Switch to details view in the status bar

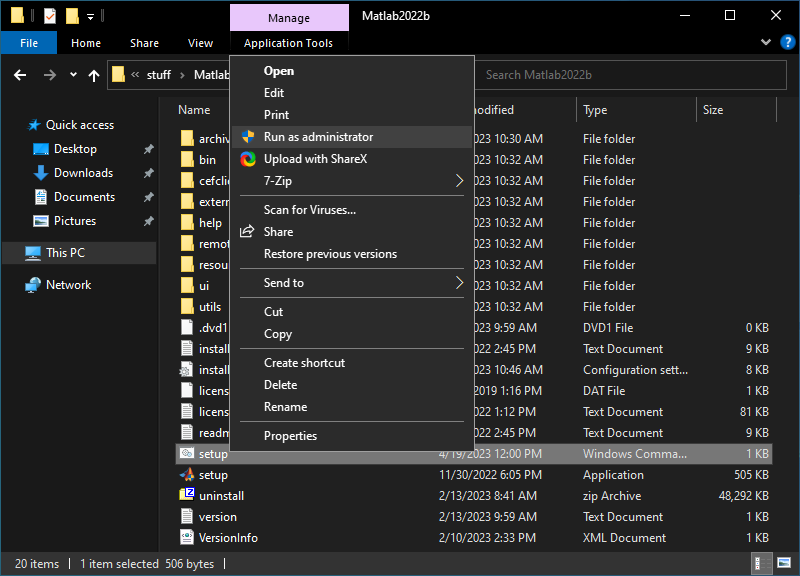click(764, 564)
